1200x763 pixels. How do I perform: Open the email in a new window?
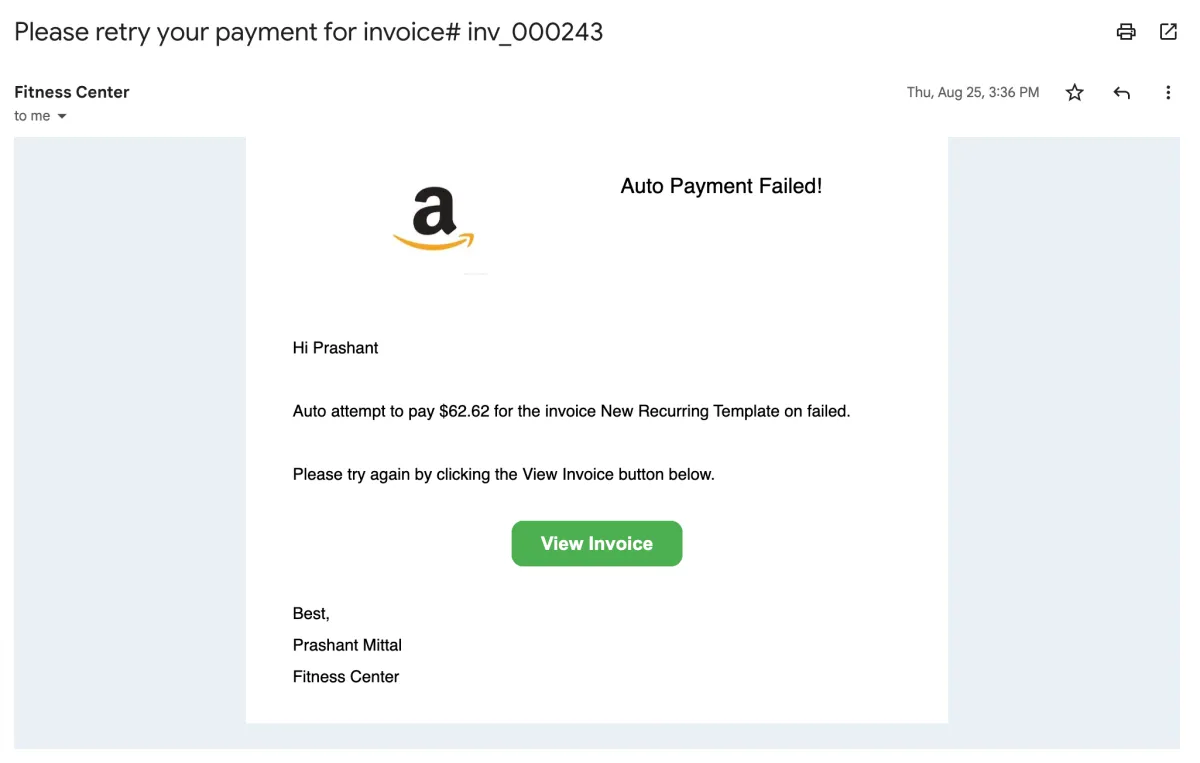[x=1168, y=32]
